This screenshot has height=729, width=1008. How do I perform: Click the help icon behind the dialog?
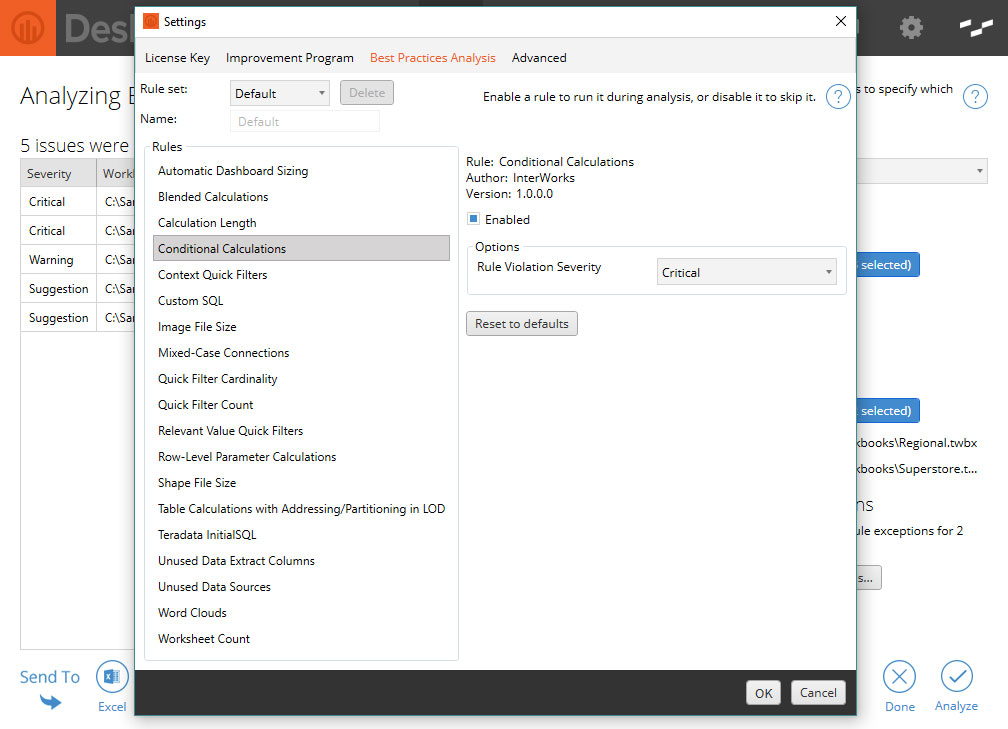pyautogui.click(x=975, y=97)
